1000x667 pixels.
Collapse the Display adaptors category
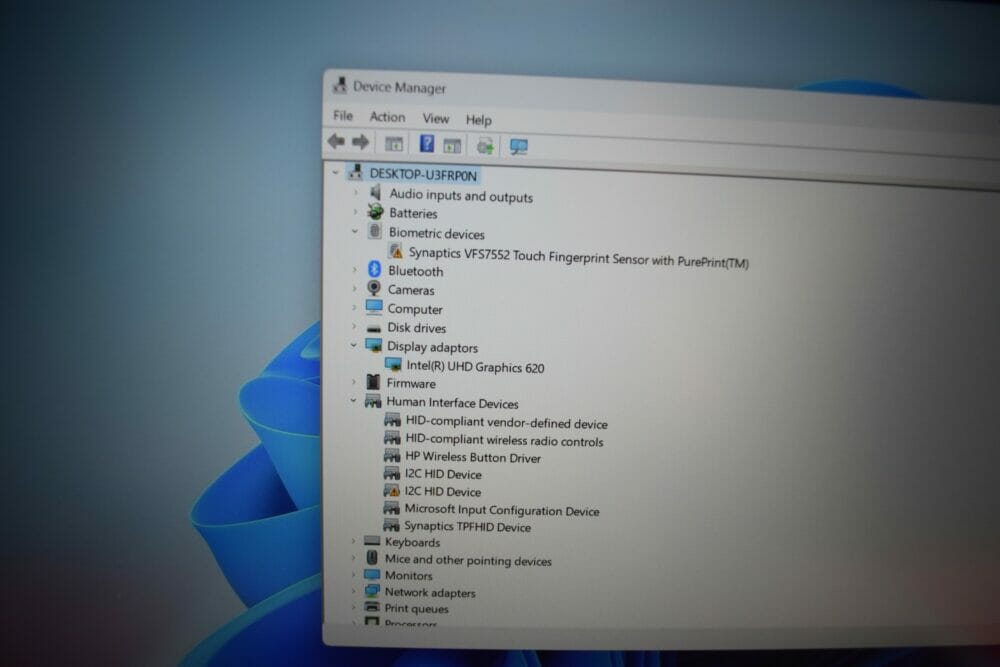click(x=354, y=345)
